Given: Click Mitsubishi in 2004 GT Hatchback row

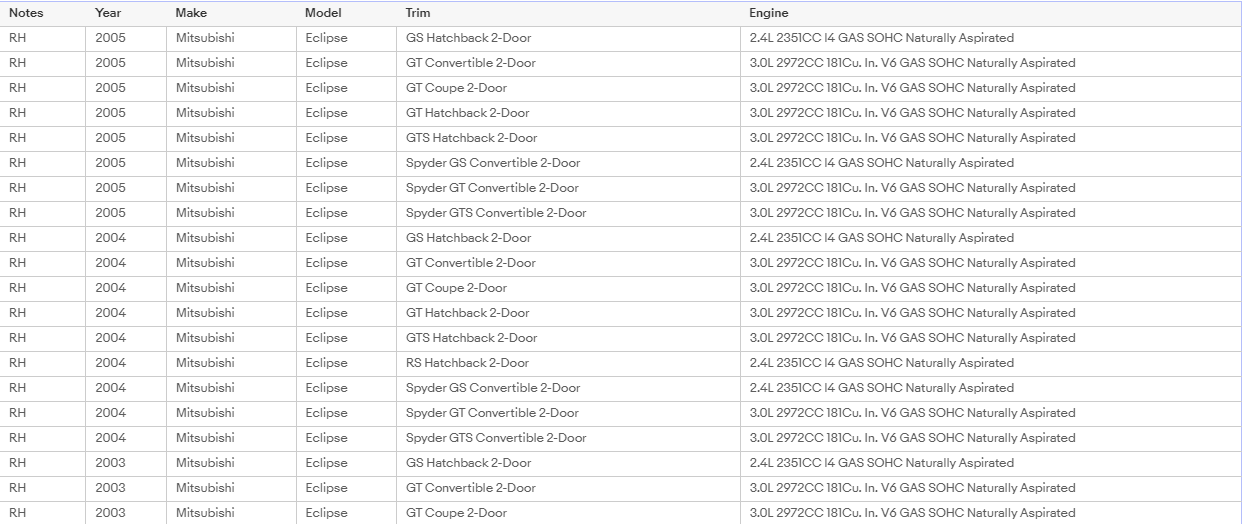Looking at the screenshot, I should click(205, 313).
